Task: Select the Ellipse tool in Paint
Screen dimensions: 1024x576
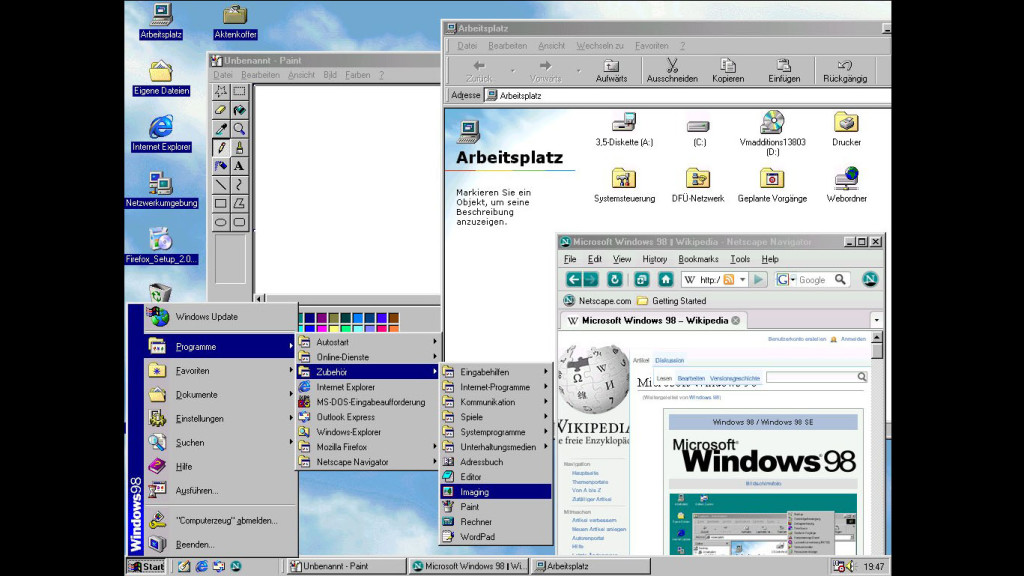Action: [x=221, y=222]
